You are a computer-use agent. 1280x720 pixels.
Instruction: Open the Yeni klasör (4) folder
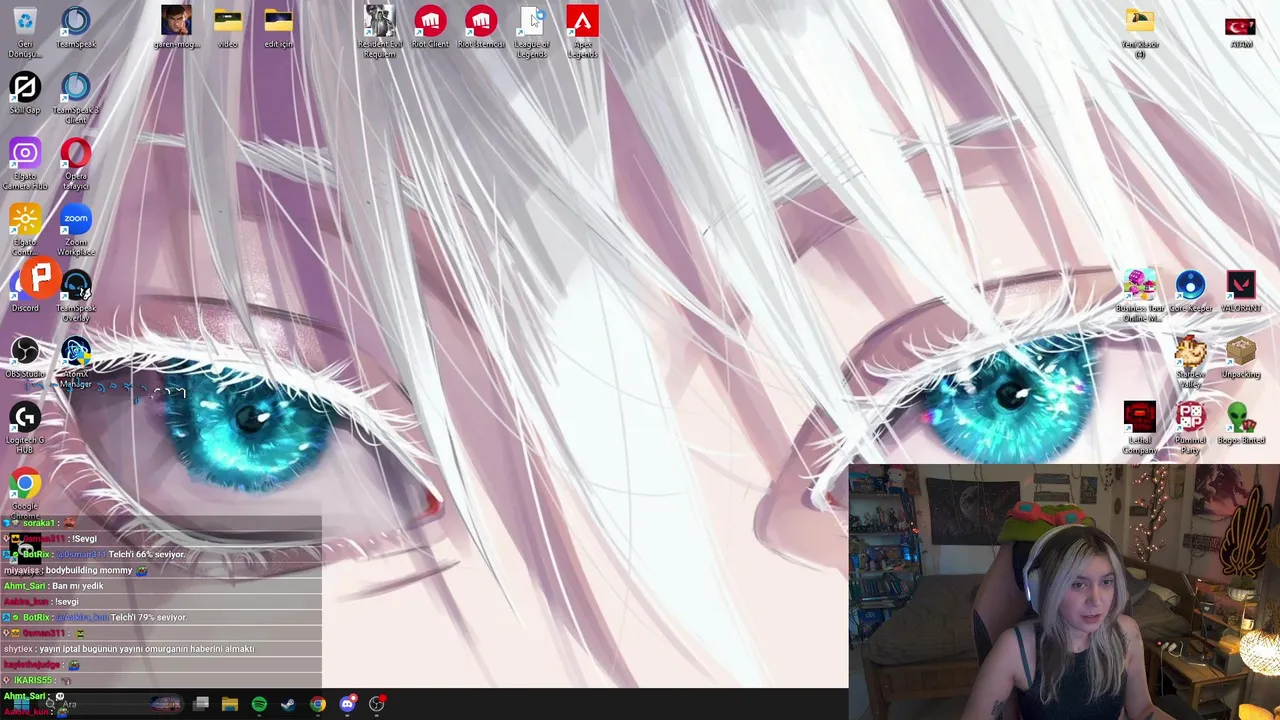1140,32
